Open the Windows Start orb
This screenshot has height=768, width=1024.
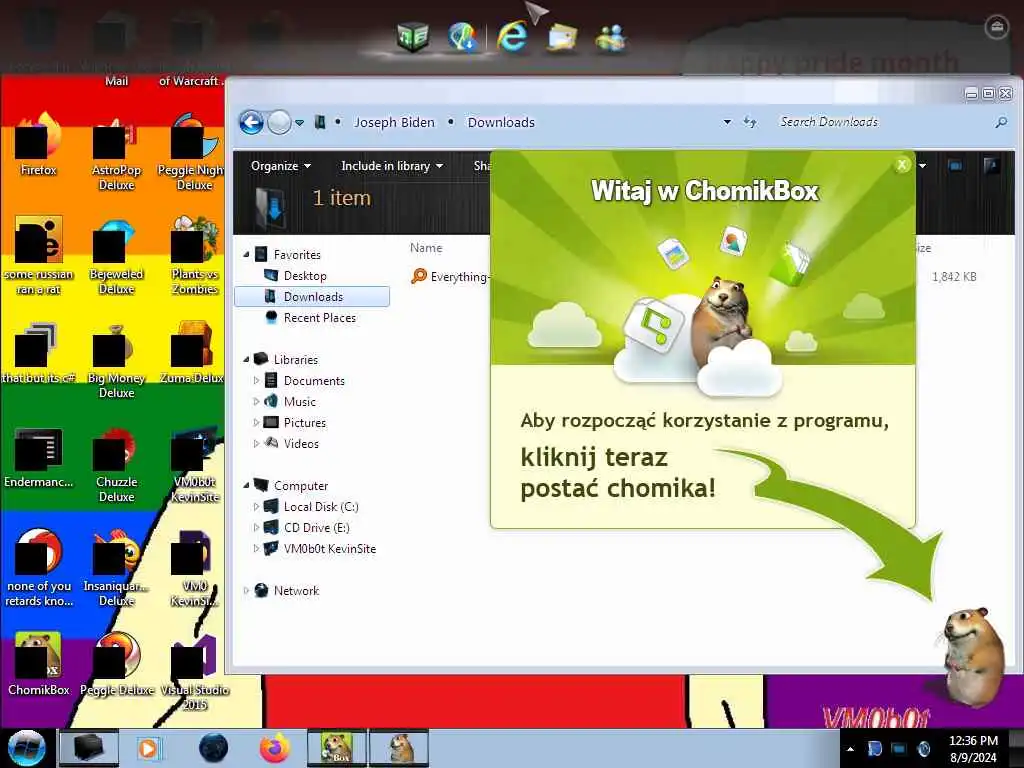27,748
